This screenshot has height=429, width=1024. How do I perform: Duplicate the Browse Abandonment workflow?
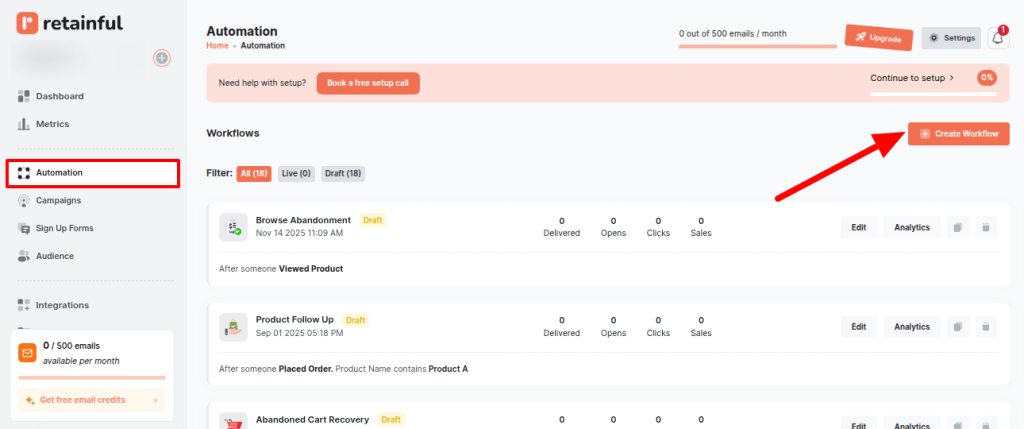(958, 227)
